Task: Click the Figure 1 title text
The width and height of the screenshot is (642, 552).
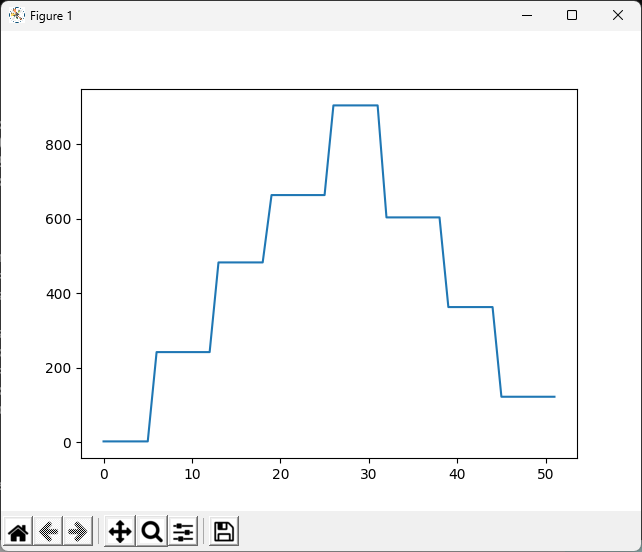Action: tap(51, 16)
